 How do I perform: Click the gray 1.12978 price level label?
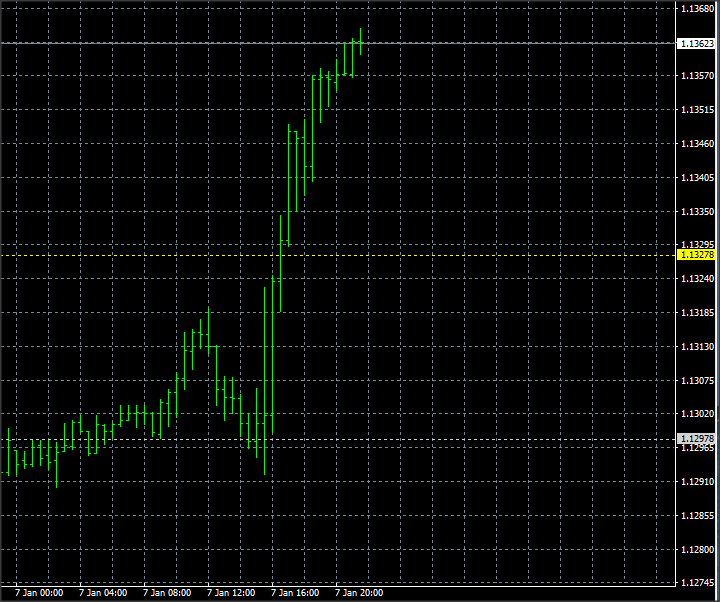point(696,439)
